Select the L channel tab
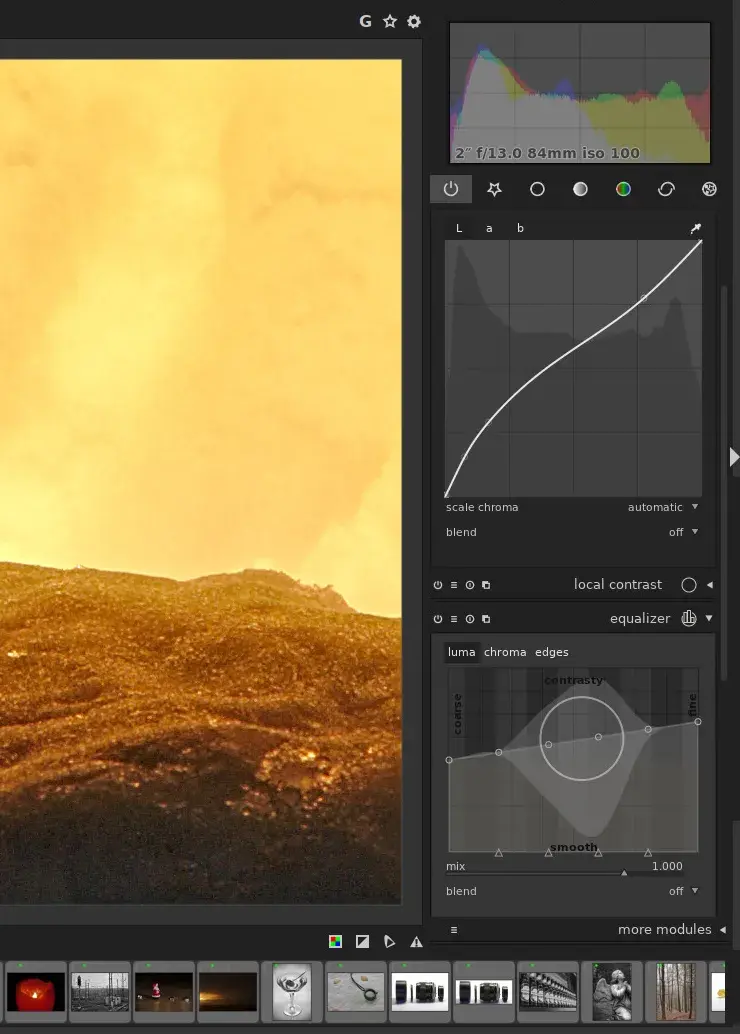 click(x=459, y=228)
